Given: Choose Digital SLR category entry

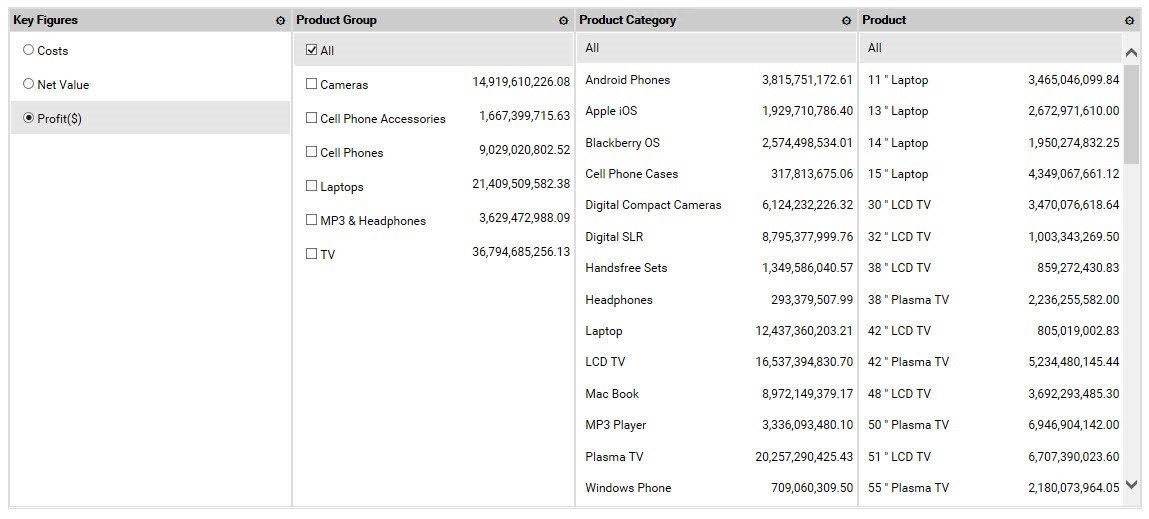Looking at the screenshot, I should click(x=614, y=237).
